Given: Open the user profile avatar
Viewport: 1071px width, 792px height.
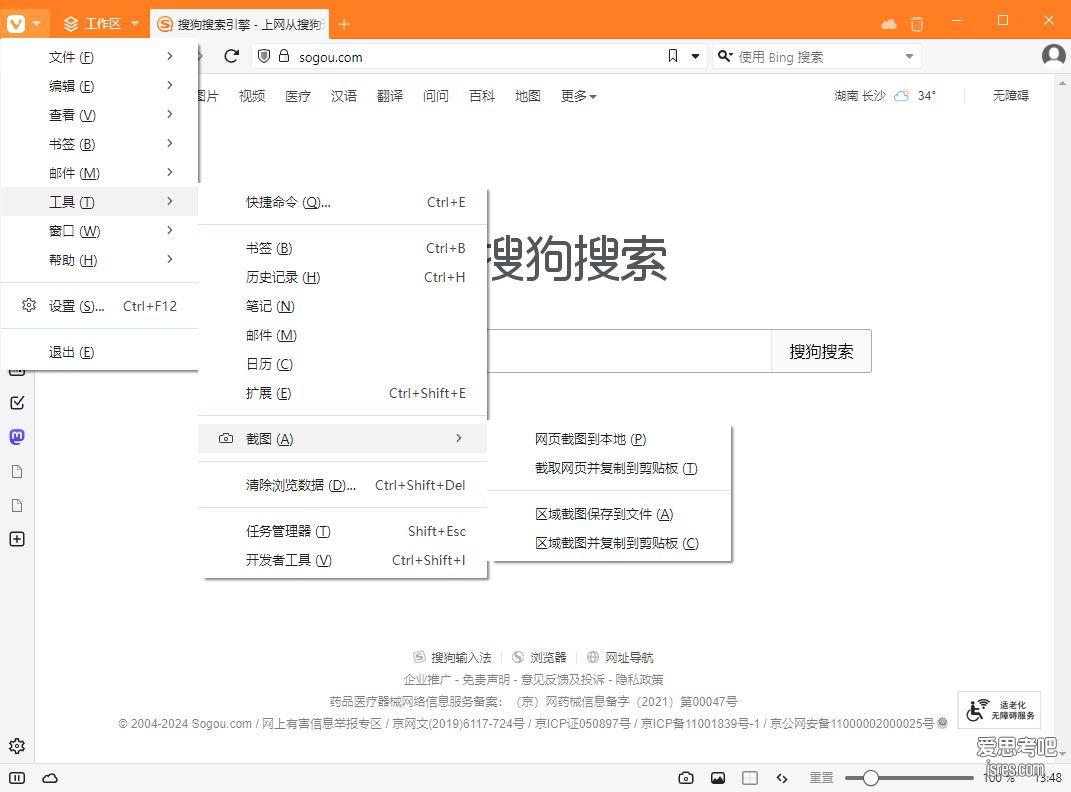Looking at the screenshot, I should click(1053, 55).
